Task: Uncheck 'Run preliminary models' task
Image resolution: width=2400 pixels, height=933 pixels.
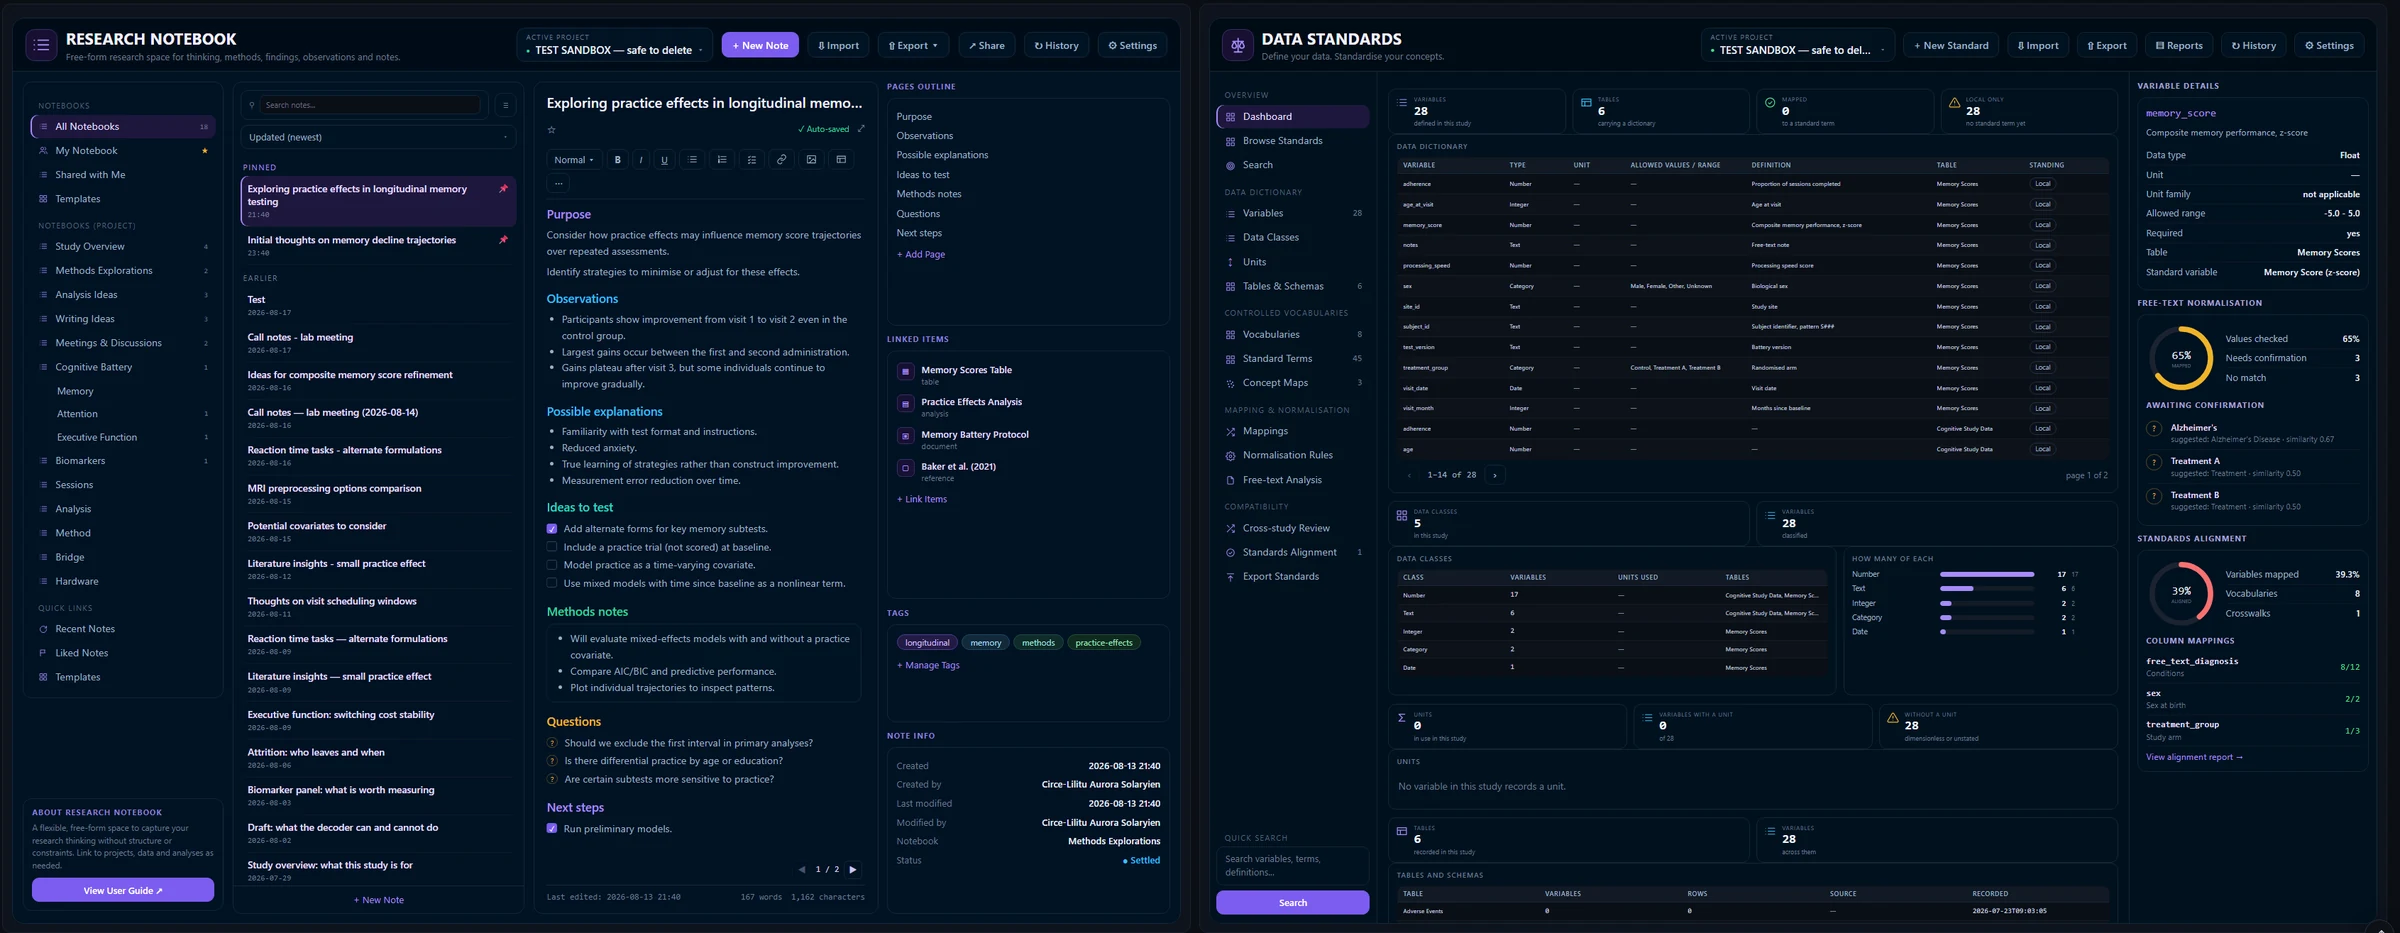Action: pos(552,829)
